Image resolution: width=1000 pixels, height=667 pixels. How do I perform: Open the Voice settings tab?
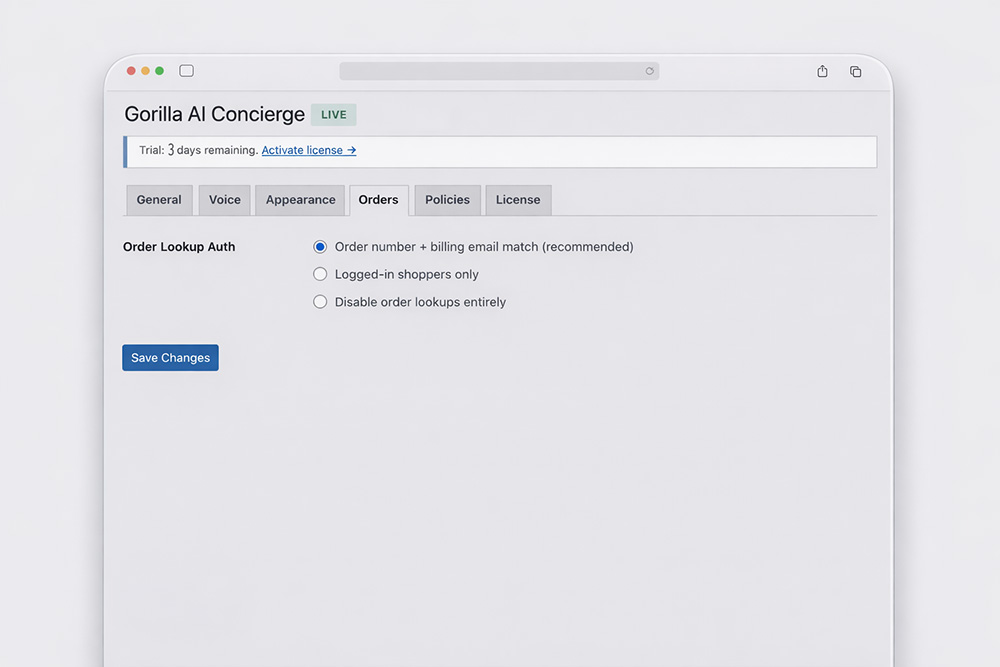point(224,200)
